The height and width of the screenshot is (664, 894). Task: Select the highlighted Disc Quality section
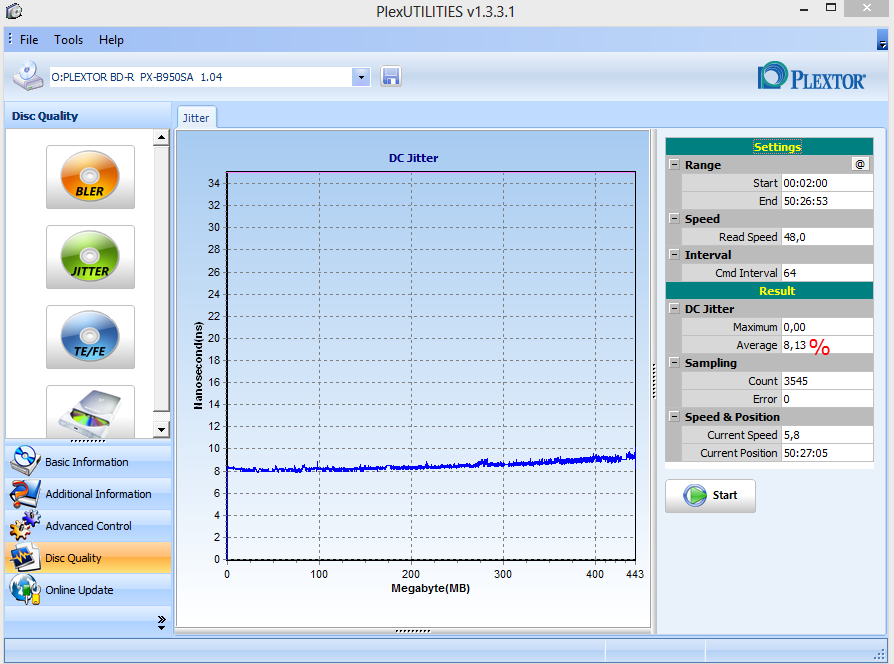(x=88, y=557)
